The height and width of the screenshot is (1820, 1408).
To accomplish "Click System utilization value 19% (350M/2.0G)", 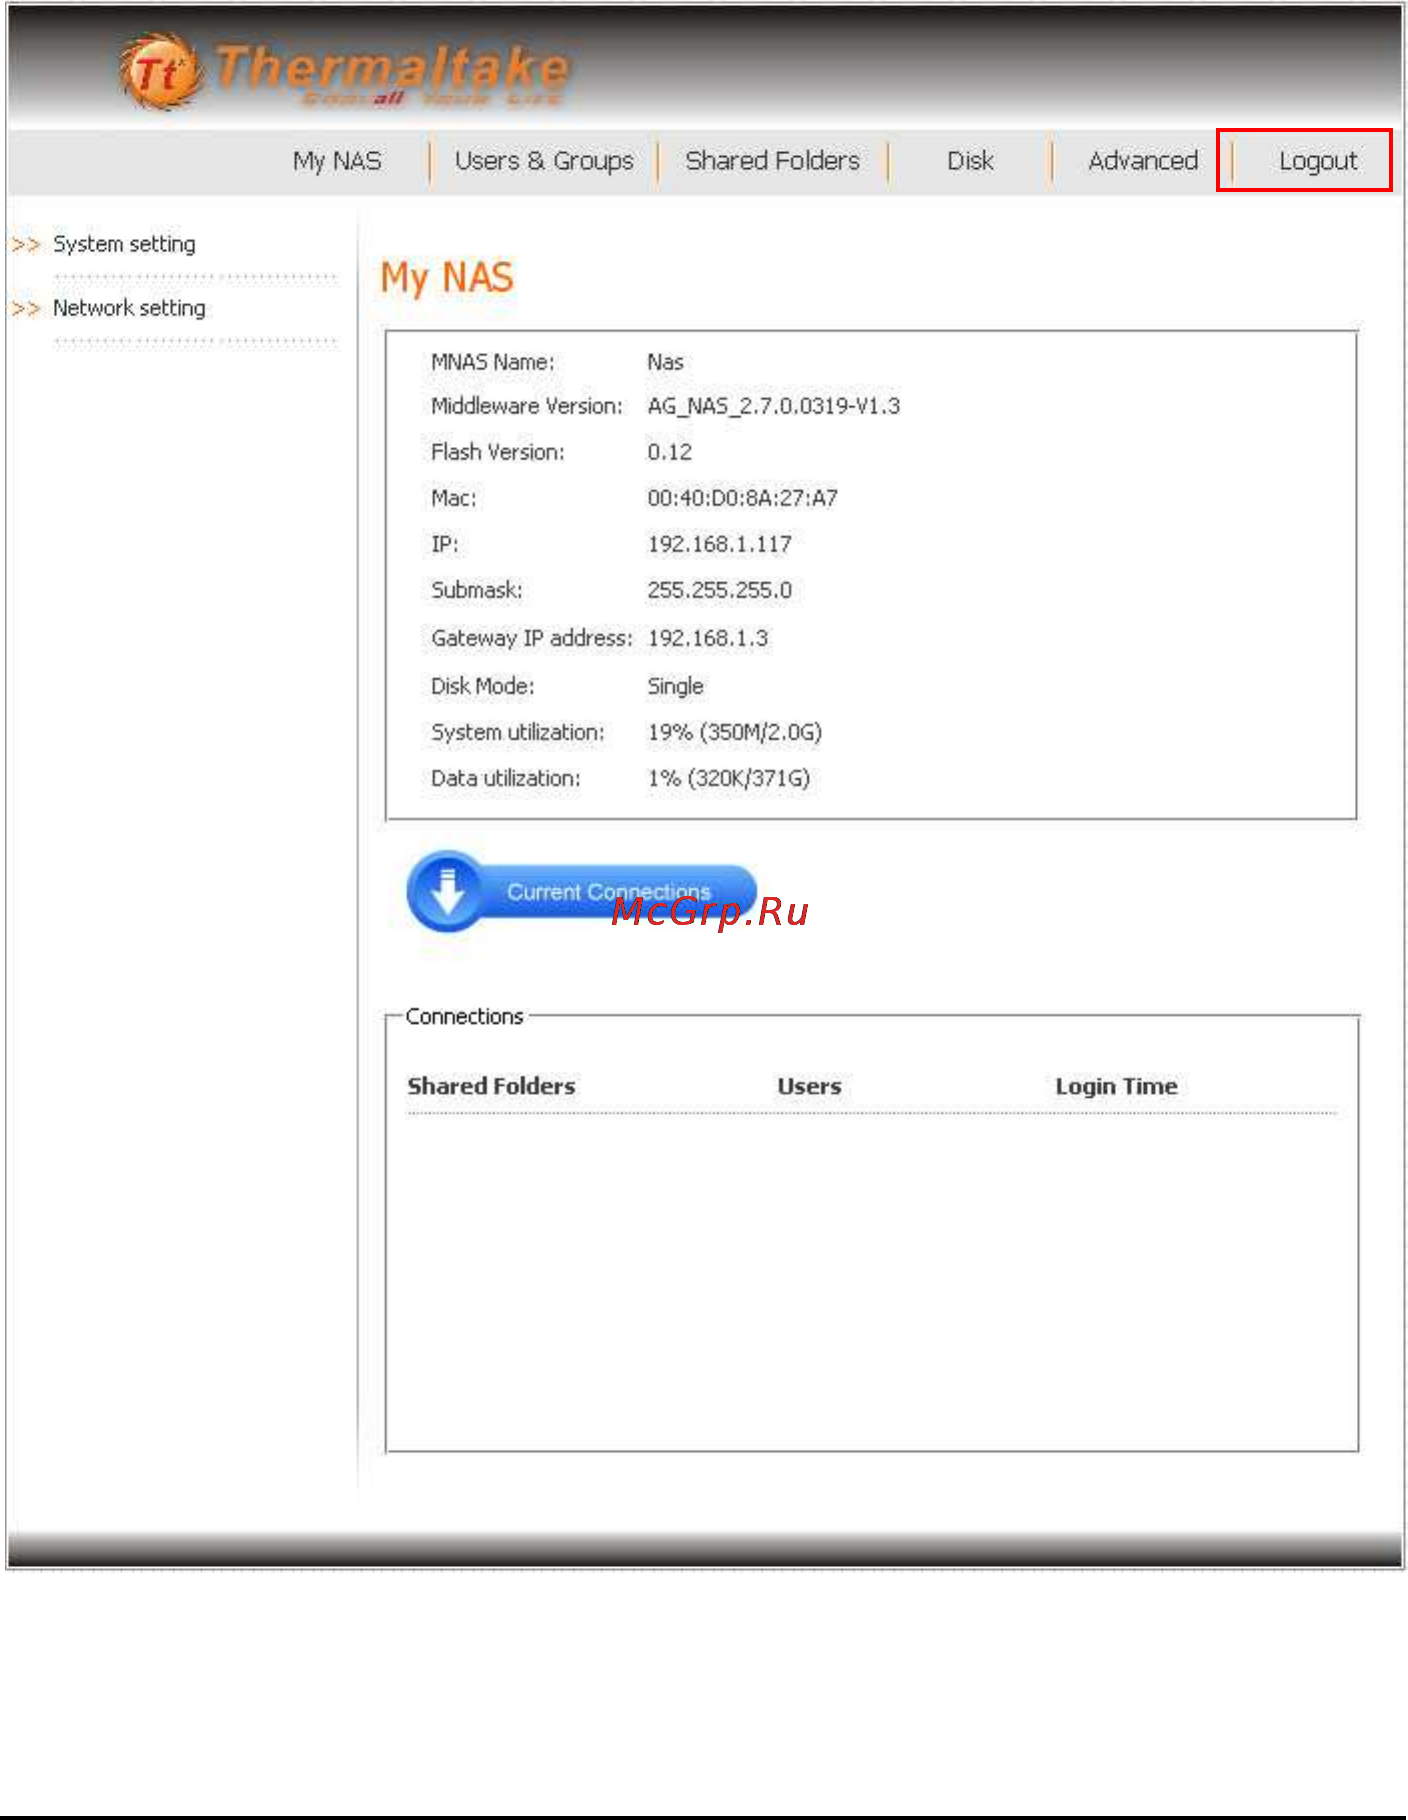I will coord(734,732).
